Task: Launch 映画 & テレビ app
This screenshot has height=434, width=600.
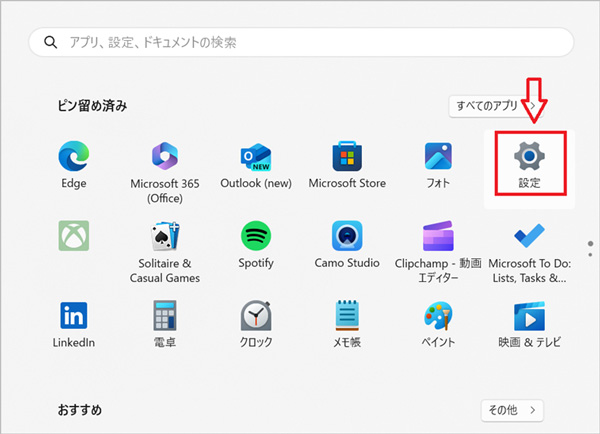Action: [529, 316]
